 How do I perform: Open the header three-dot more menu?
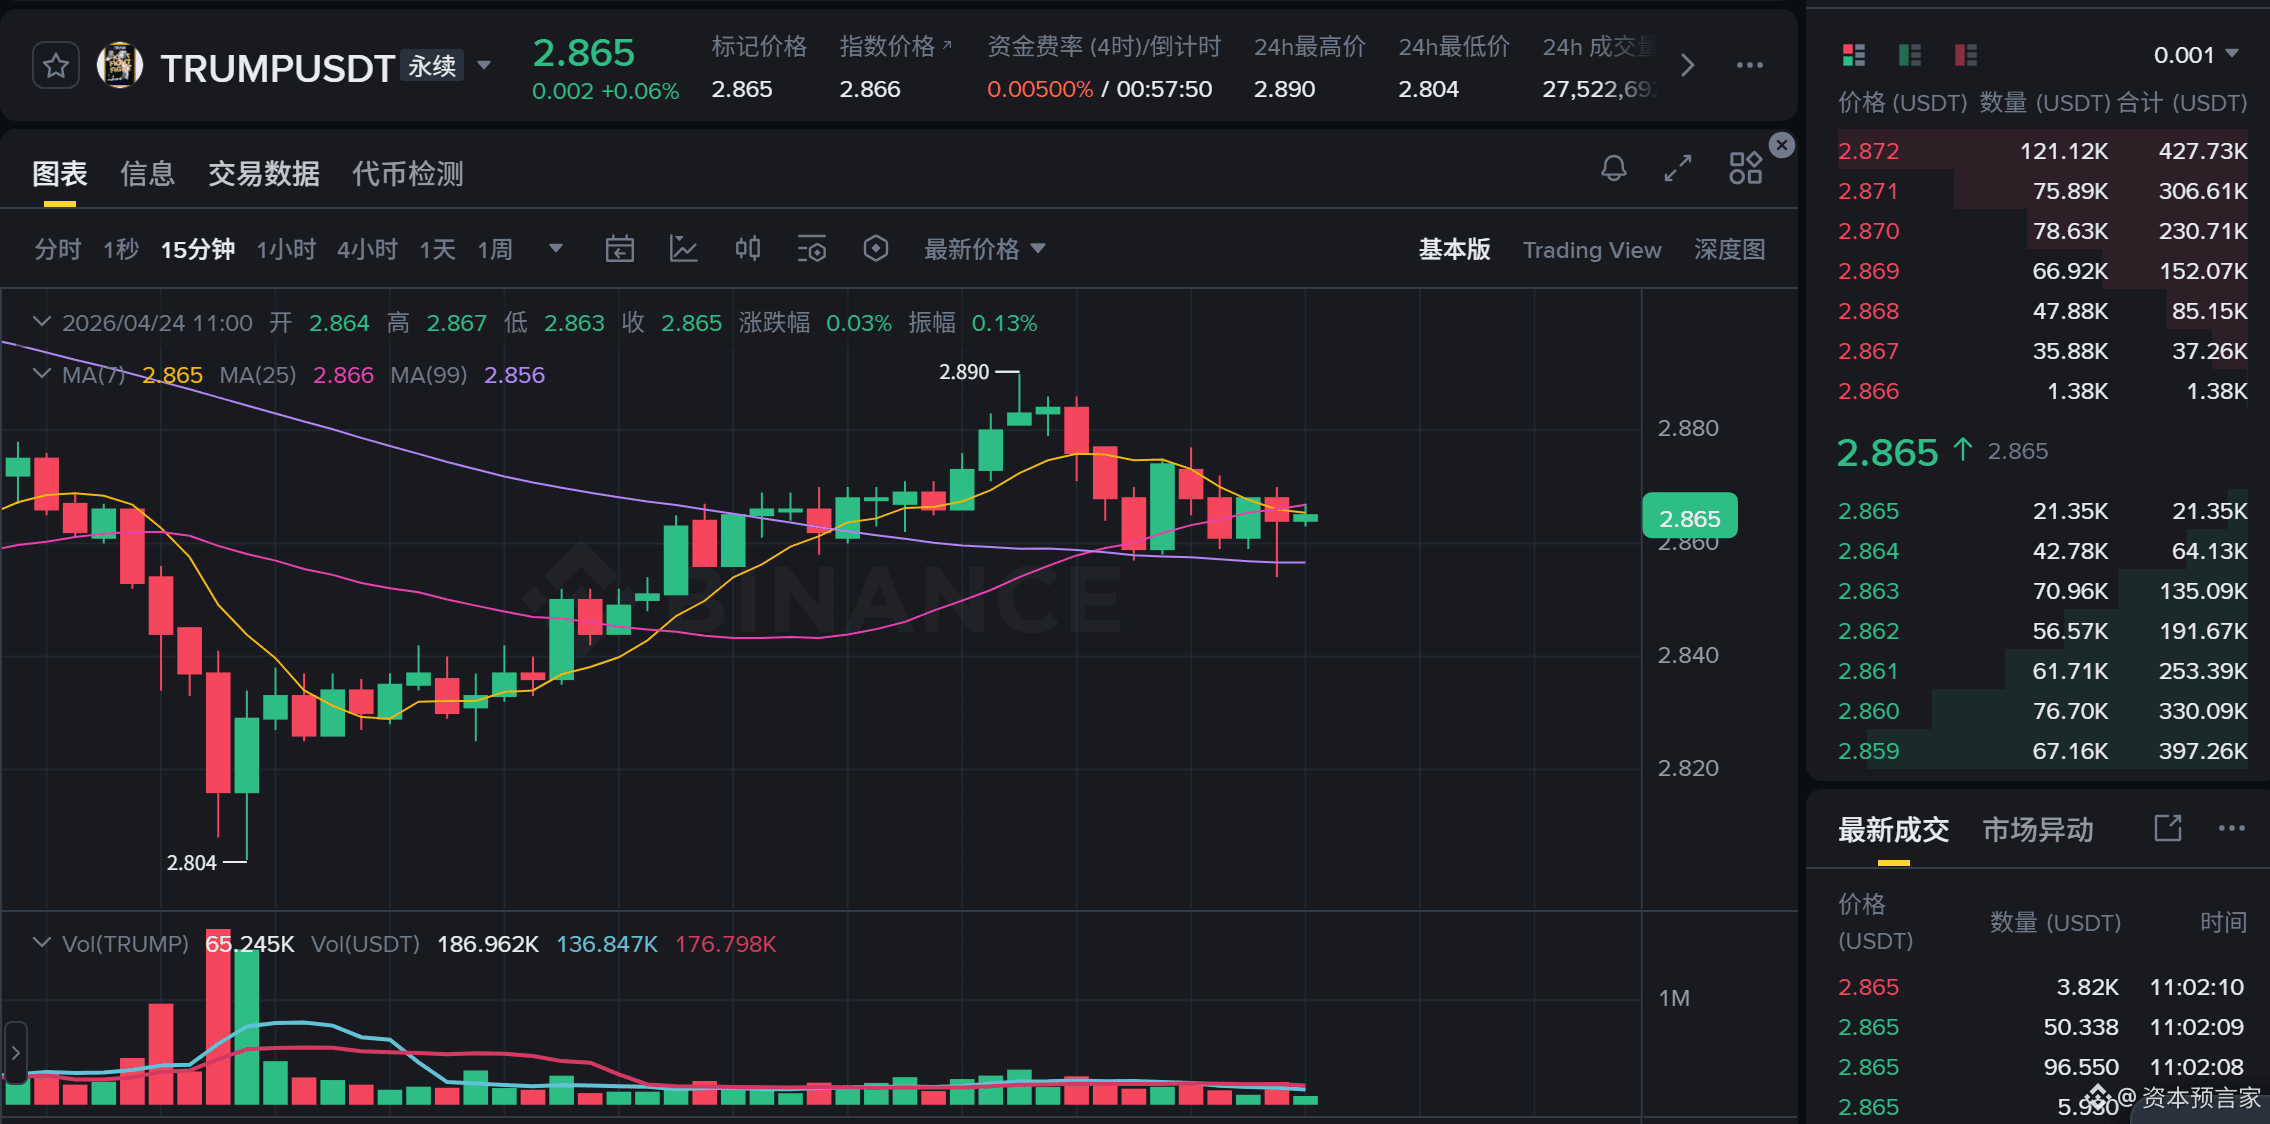click(1749, 66)
